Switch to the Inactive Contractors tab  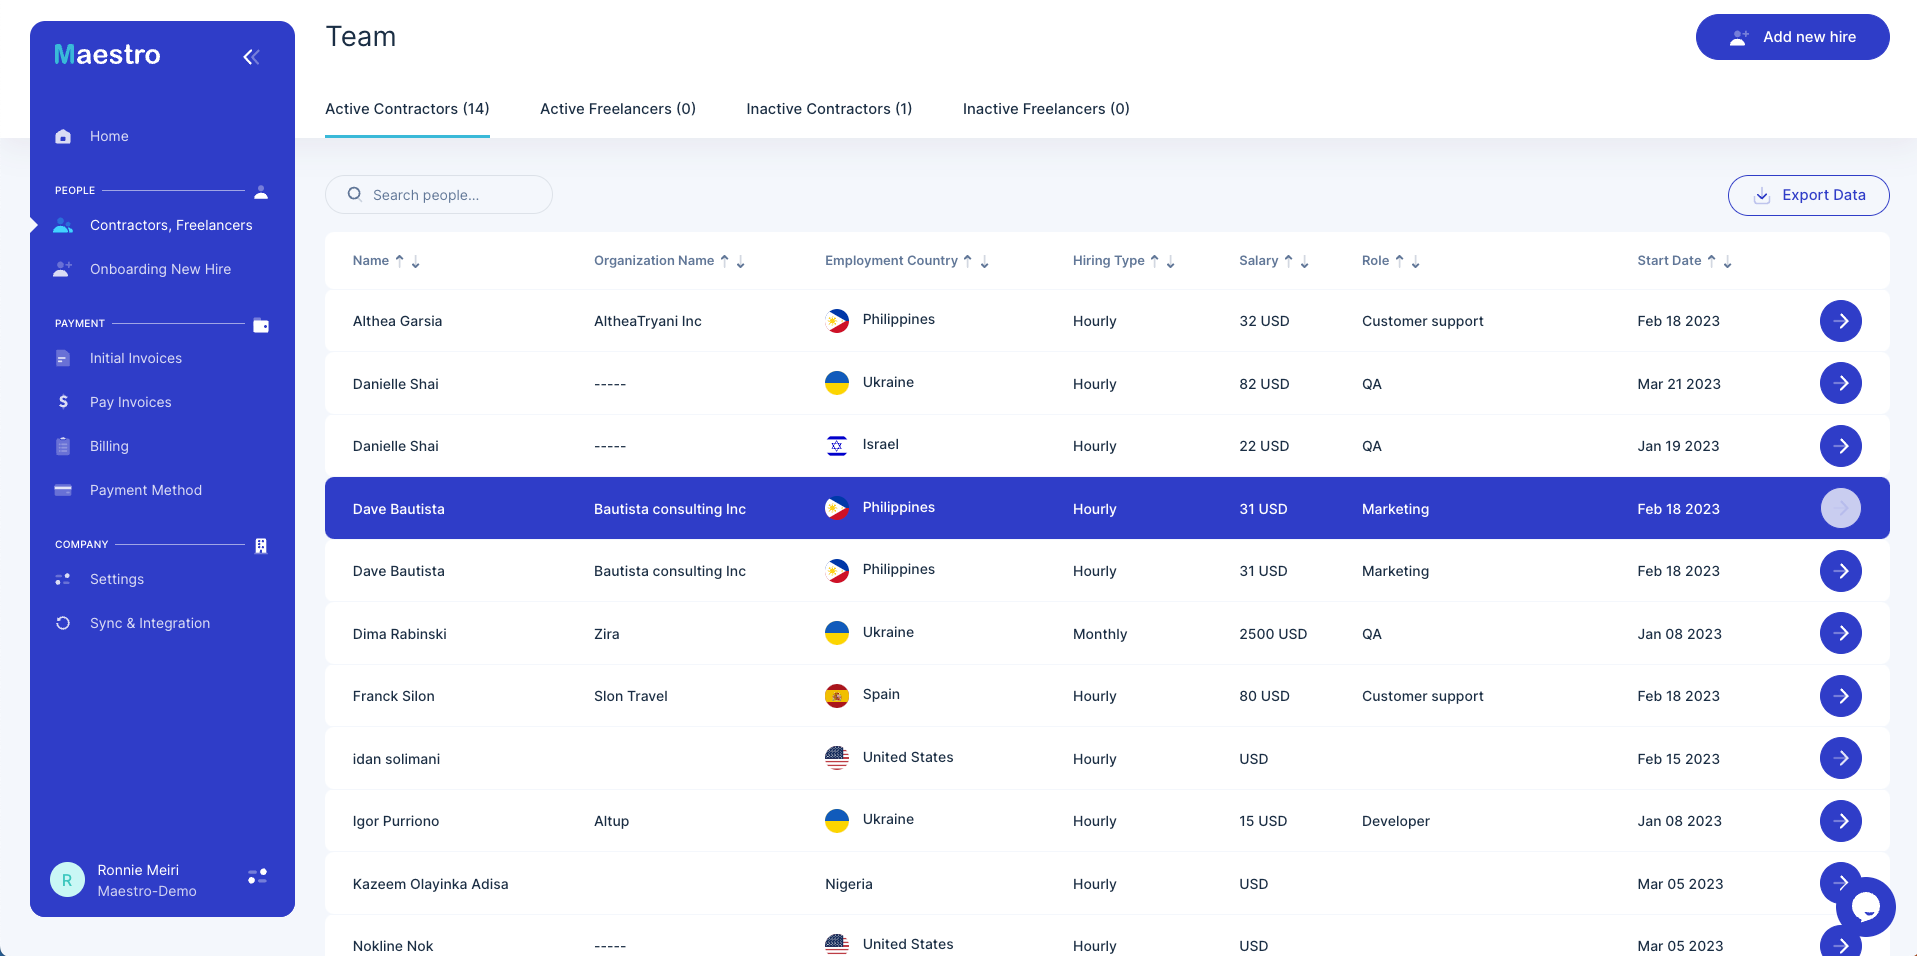click(828, 108)
